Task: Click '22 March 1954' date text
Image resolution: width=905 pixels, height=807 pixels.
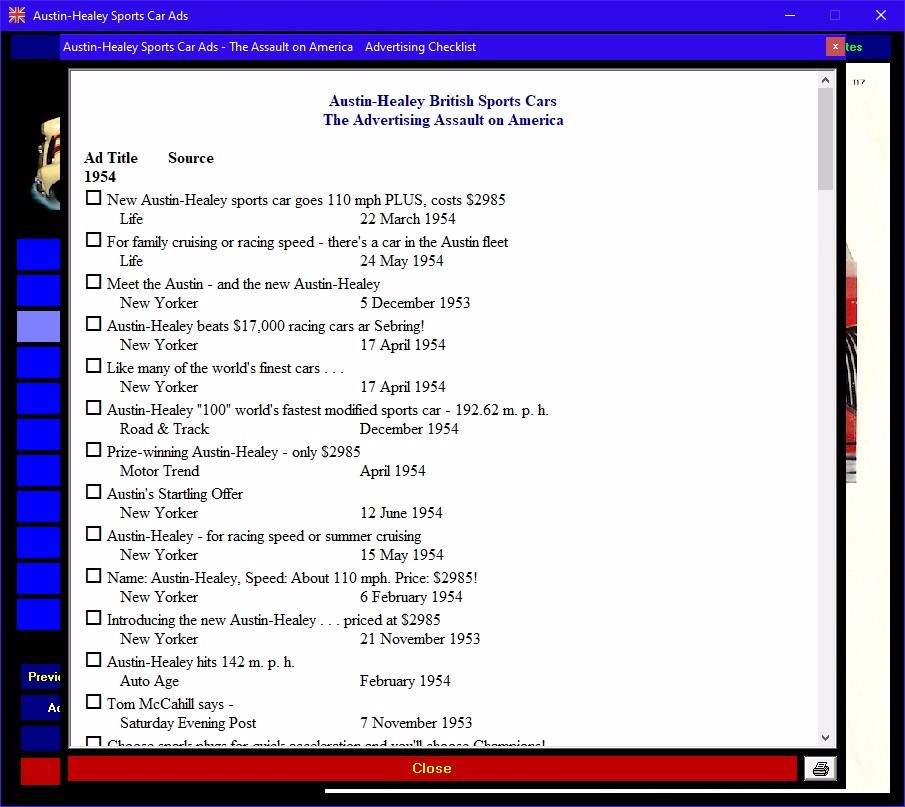Action: click(407, 219)
